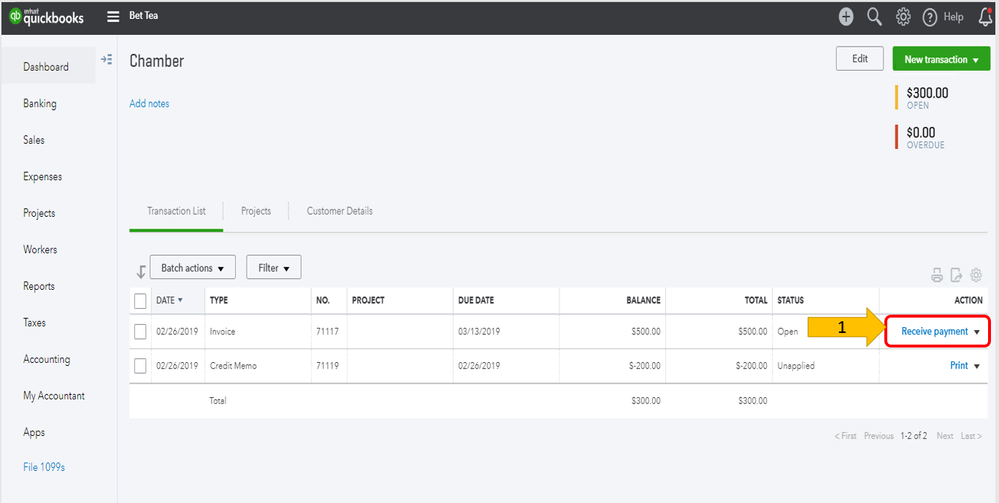Click the Next pagination link
This screenshot has width=999, height=503.
pyautogui.click(x=945, y=436)
